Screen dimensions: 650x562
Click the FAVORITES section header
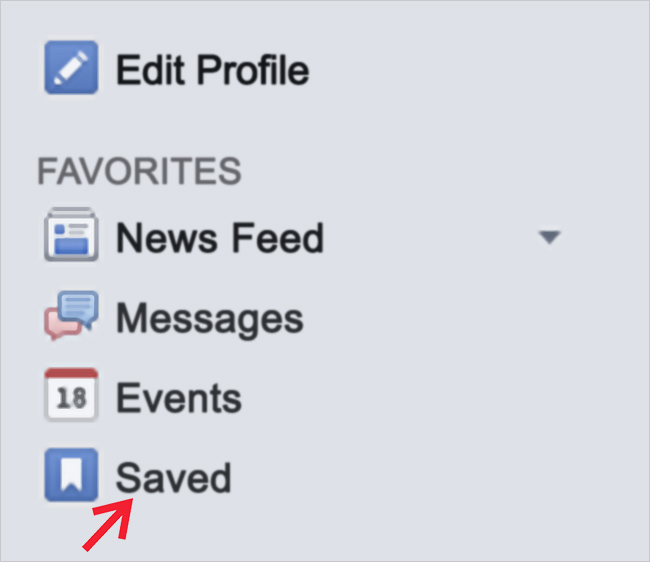(139, 172)
